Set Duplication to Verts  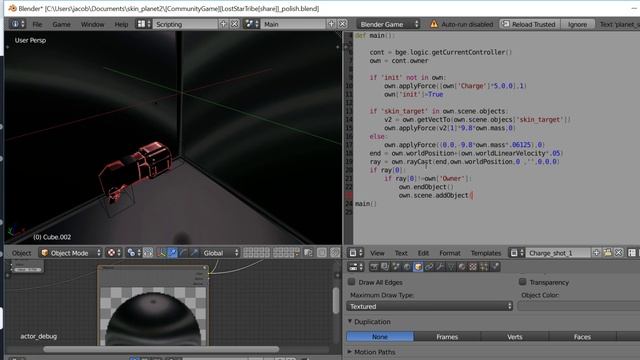pyautogui.click(x=515, y=337)
